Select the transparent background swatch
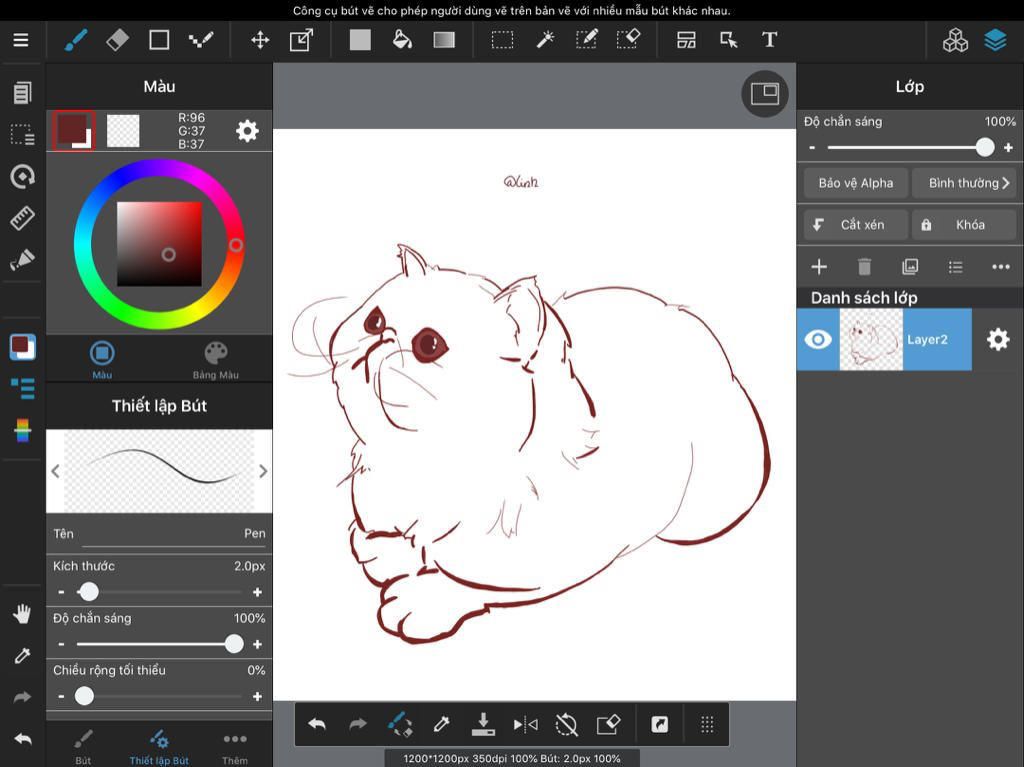The width and height of the screenshot is (1024, 767). pyautogui.click(x=123, y=131)
